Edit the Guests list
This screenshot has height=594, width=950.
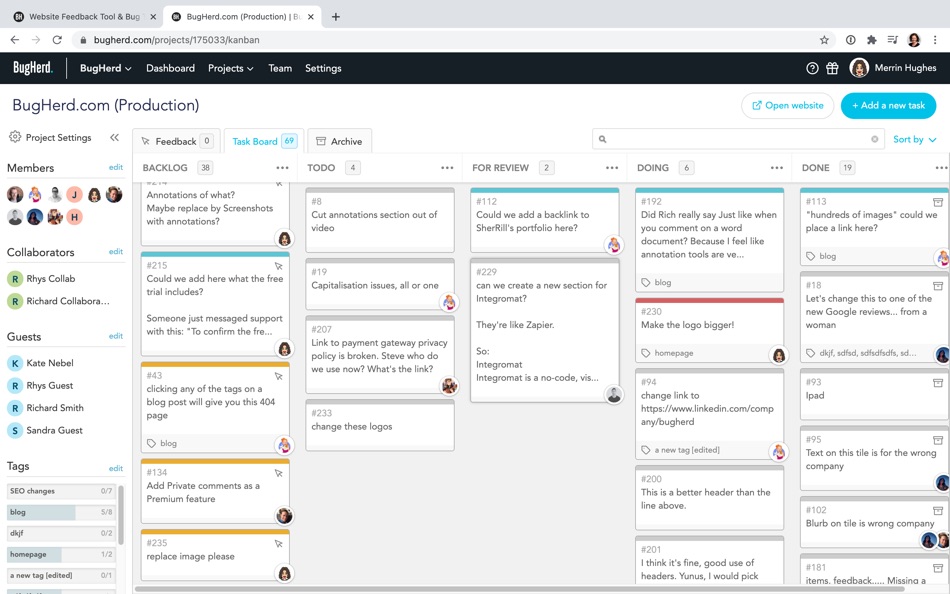(x=116, y=336)
